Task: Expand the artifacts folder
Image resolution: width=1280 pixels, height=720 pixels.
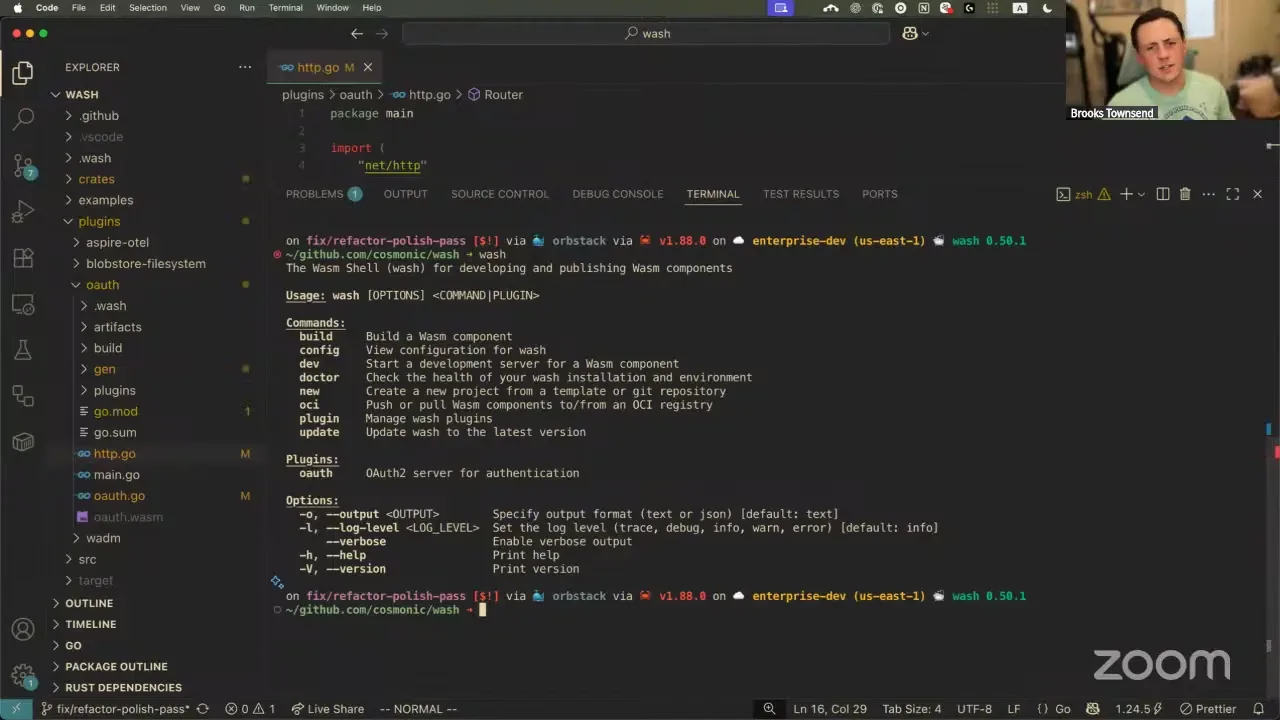Action: [x=84, y=327]
